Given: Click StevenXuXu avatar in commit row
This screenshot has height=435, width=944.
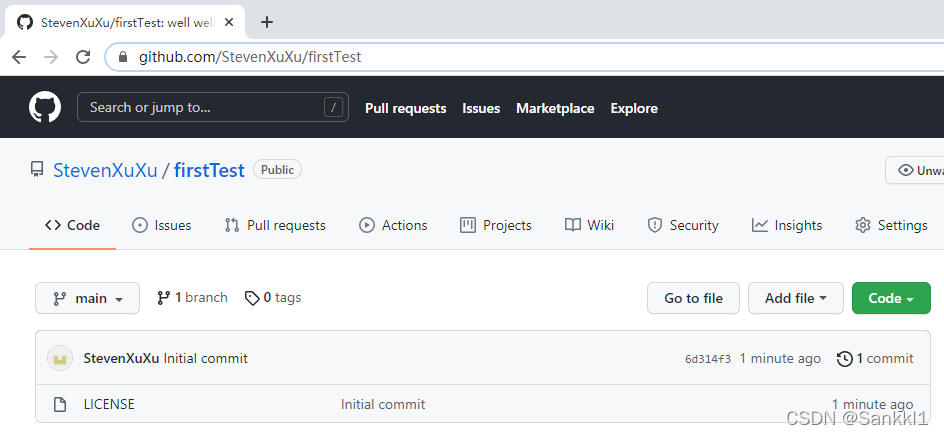Looking at the screenshot, I should pyautogui.click(x=60, y=359).
